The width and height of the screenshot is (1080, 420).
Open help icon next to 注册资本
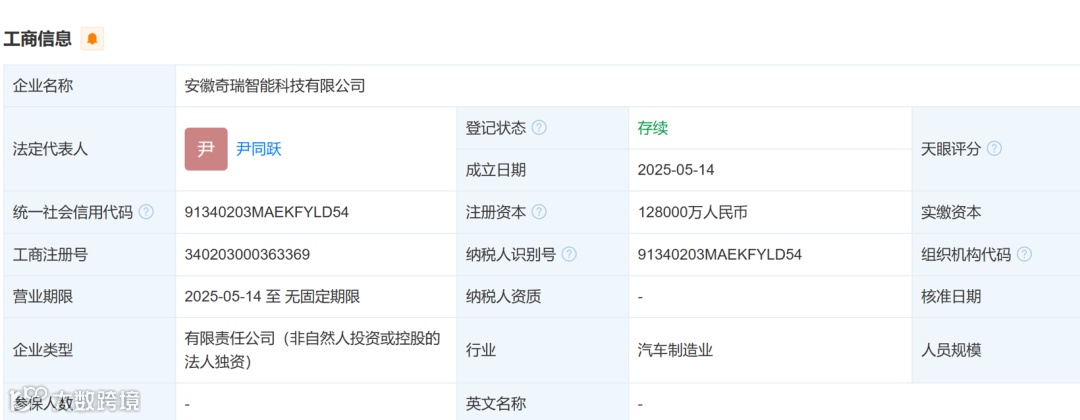(x=539, y=212)
